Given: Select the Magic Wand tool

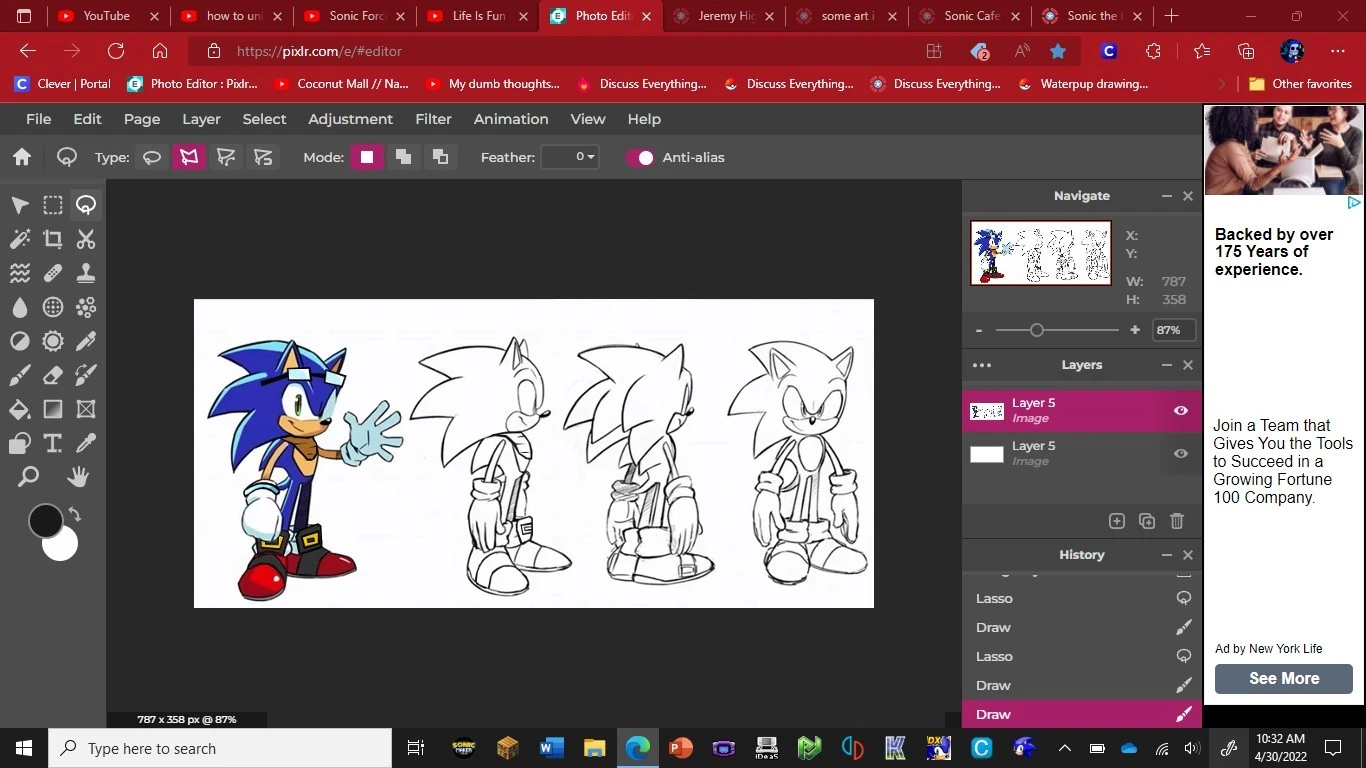Looking at the screenshot, I should tap(20, 238).
